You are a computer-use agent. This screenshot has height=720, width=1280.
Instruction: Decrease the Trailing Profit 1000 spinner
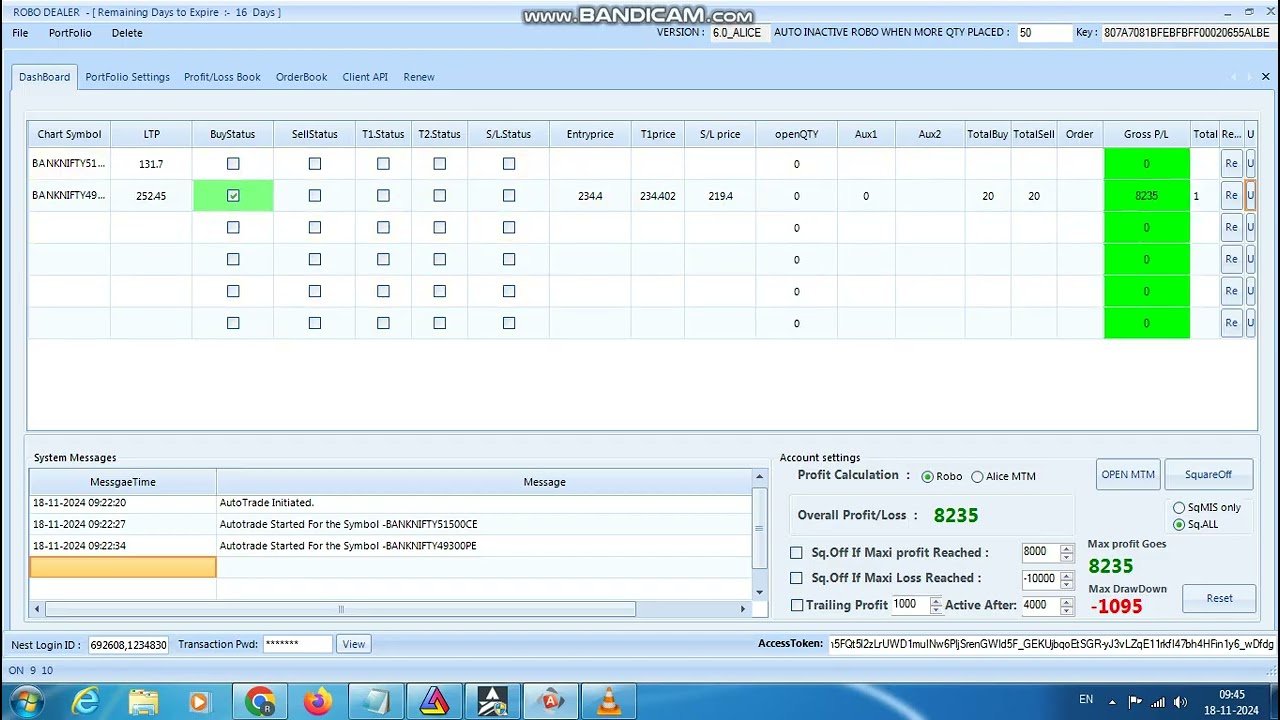pos(936,609)
